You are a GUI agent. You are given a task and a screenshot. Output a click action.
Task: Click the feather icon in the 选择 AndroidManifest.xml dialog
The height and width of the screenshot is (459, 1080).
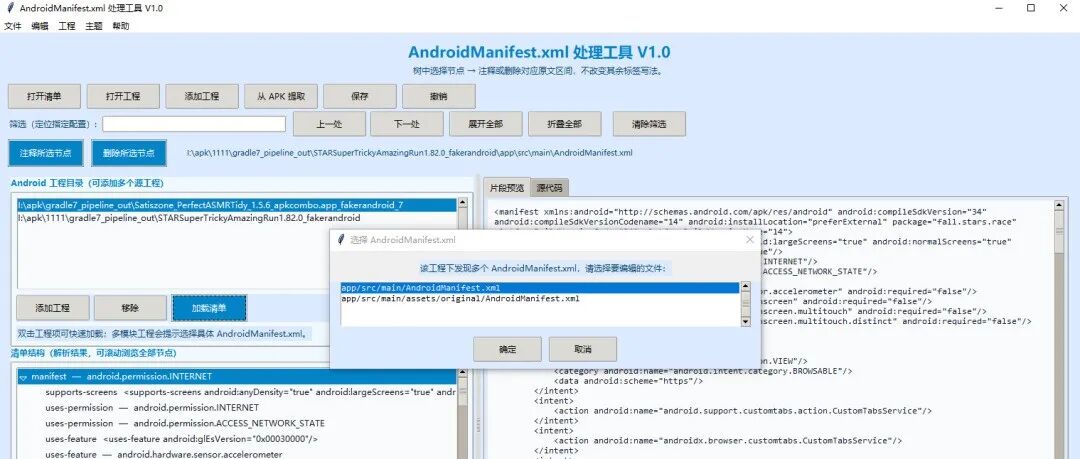tap(340, 240)
